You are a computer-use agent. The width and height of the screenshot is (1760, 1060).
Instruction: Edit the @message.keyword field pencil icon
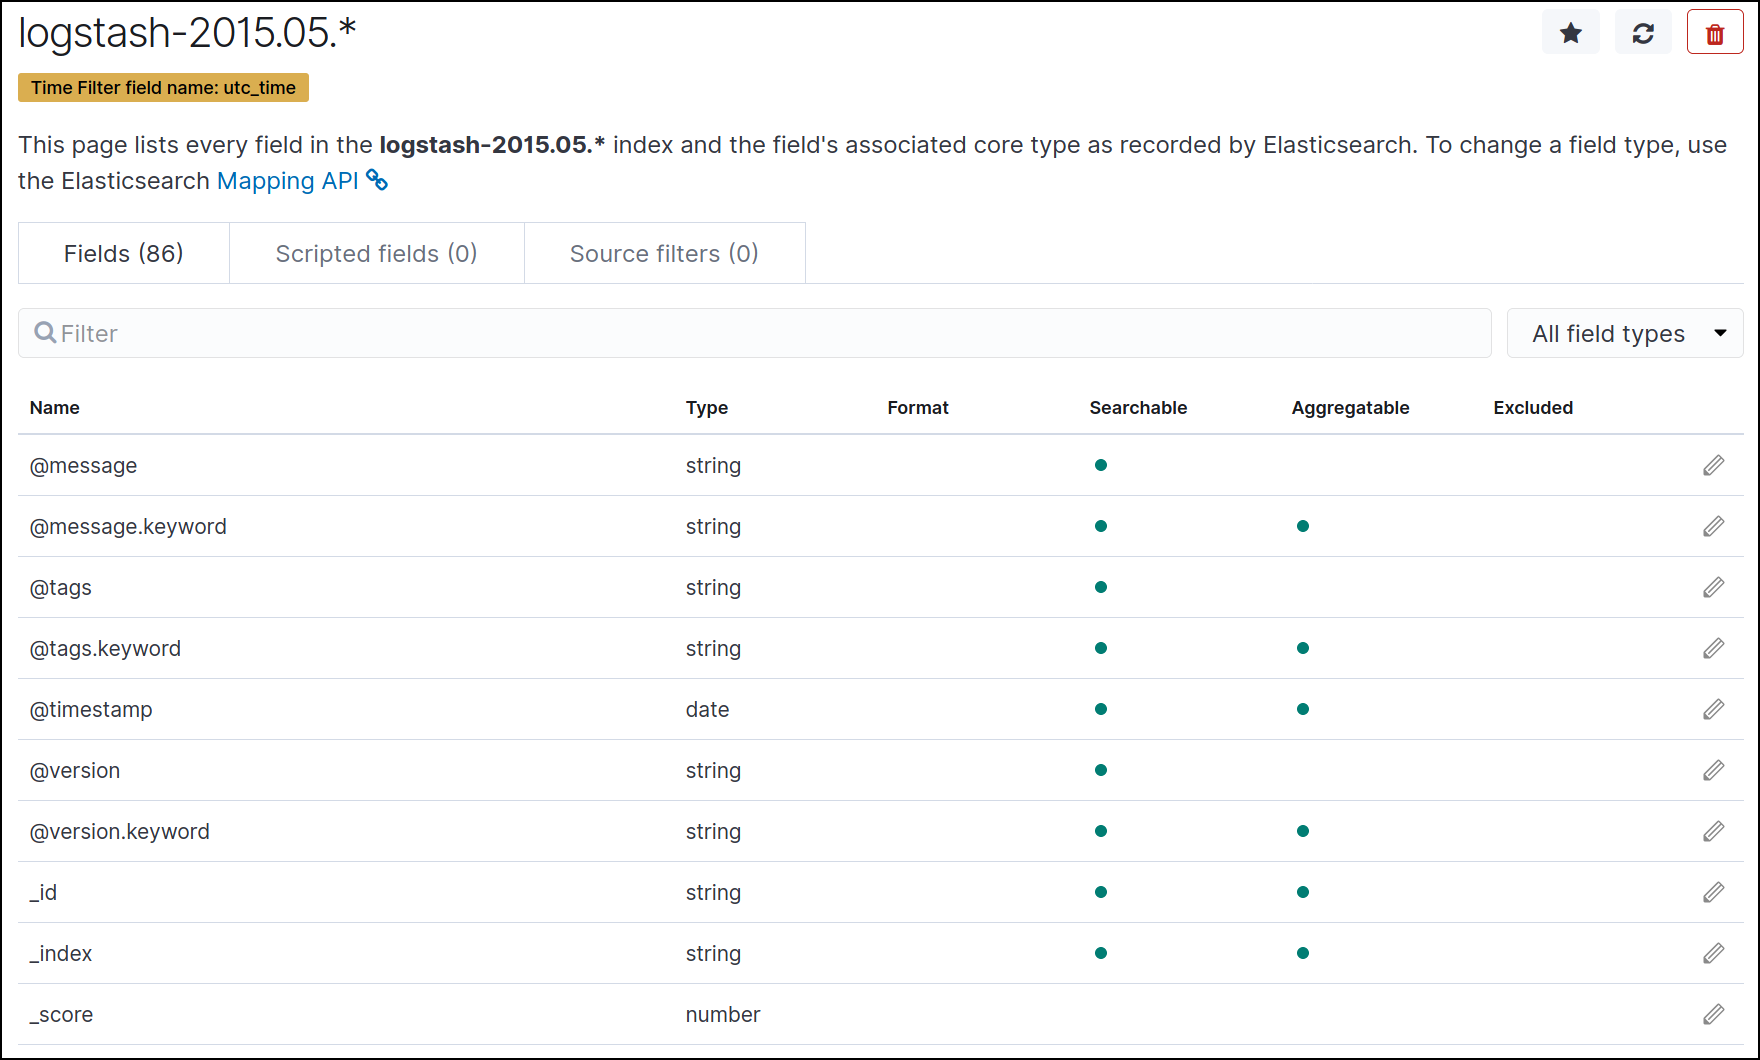[1714, 526]
